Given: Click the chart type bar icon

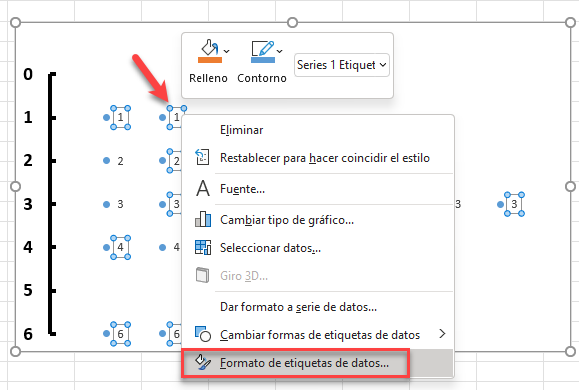Looking at the screenshot, I should point(203,219).
